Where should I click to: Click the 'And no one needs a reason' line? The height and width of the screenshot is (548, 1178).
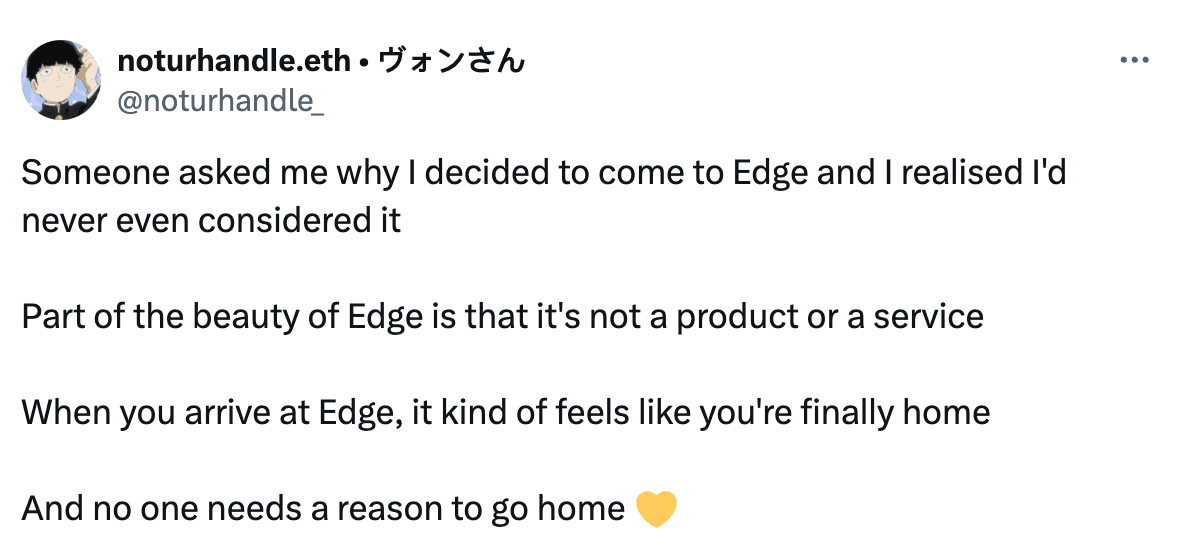click(322, 508)
